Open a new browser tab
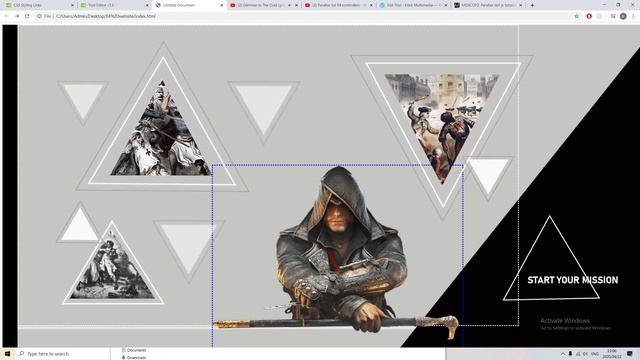The width and height of the screenshot is (640, 360). pyautogui.click(x=532, y=5)
